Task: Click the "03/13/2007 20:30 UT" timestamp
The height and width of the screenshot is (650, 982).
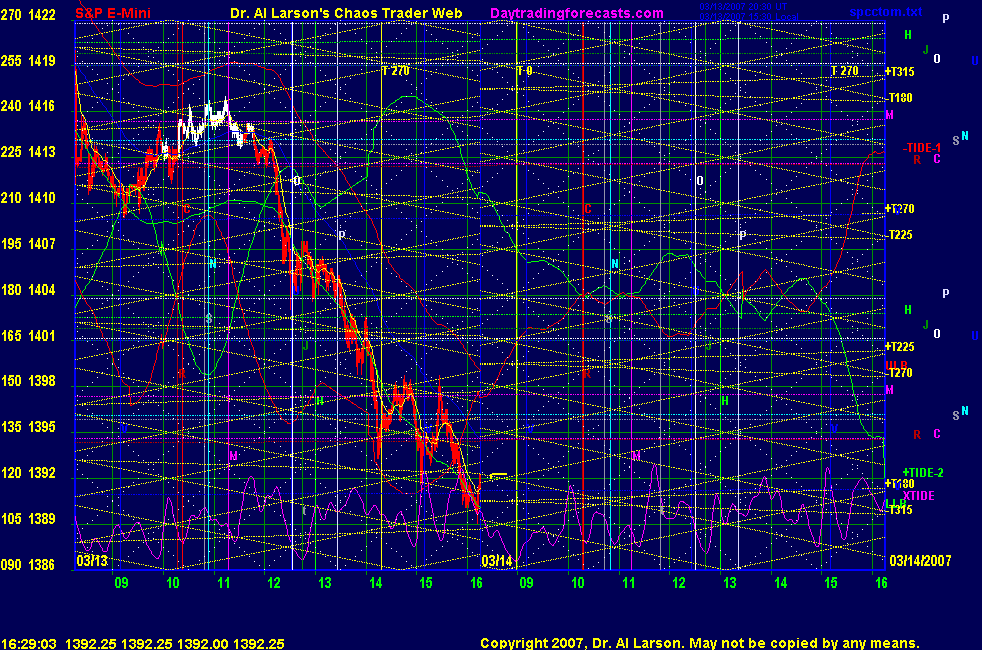Action: tap(743, 7)
